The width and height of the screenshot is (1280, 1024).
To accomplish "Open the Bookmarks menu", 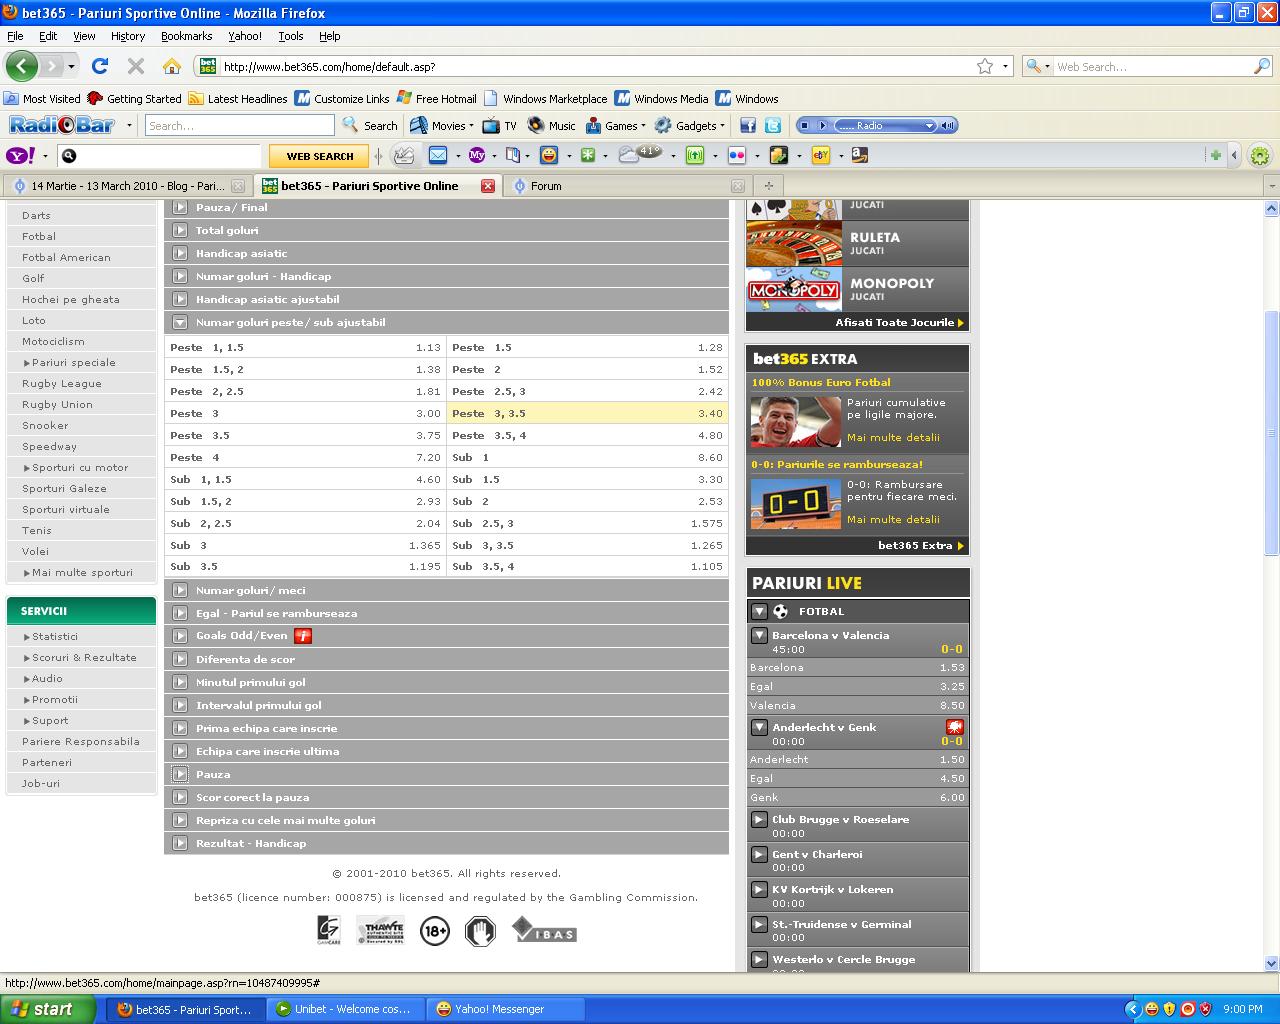I will [186, 36].
